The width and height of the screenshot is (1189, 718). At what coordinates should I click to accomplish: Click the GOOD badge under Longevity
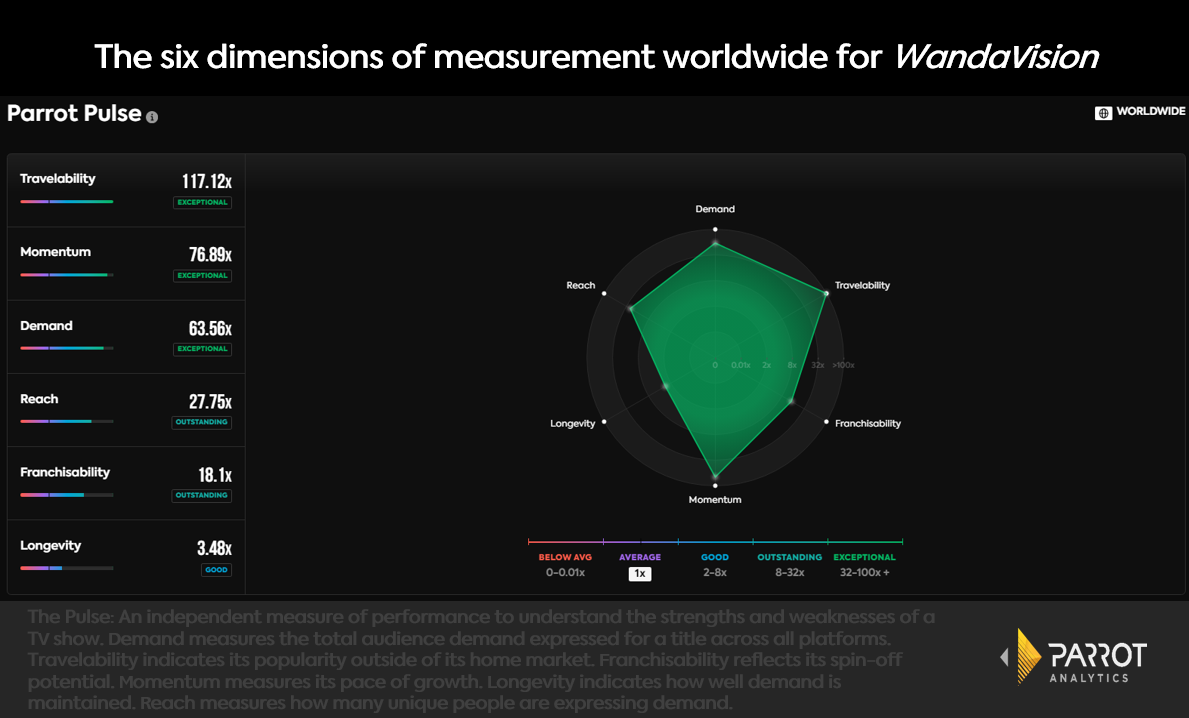(216, 570)
